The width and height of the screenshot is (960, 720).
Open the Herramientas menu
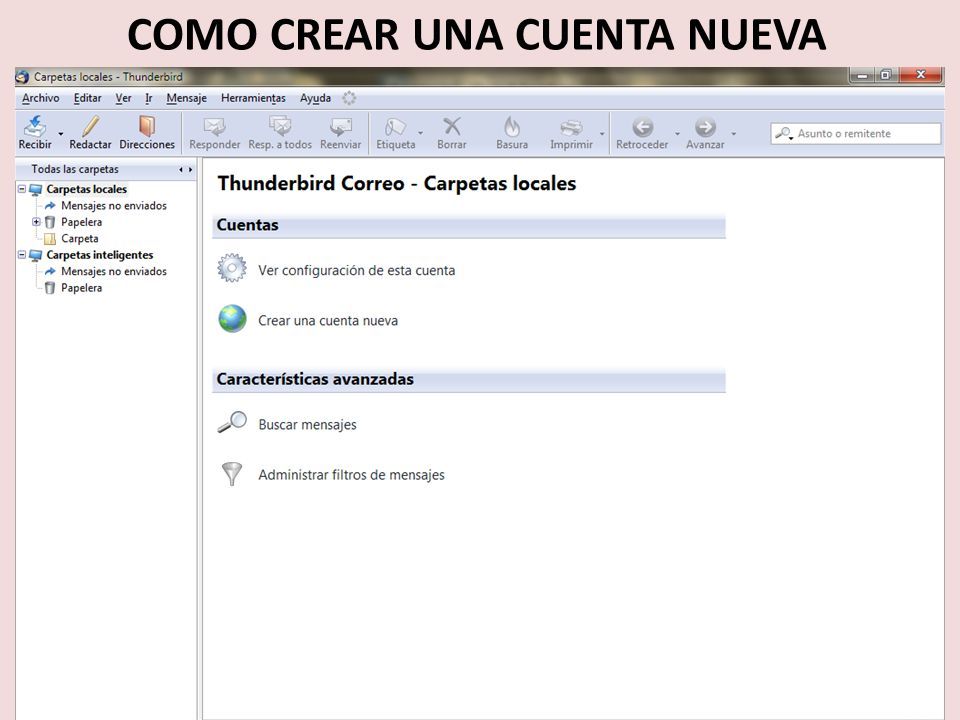tap(253, 98)
